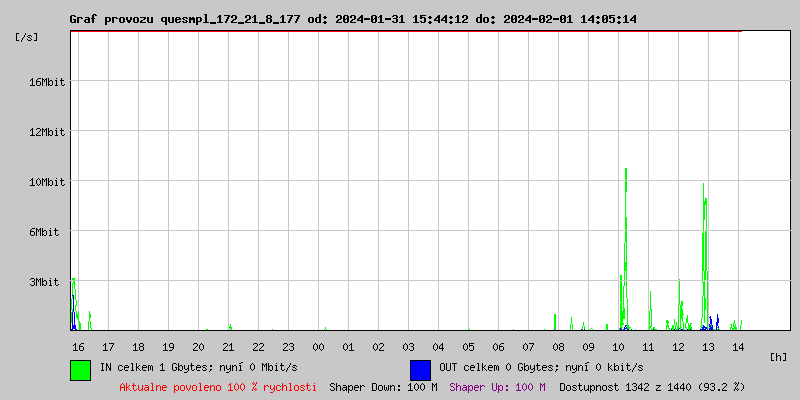This screenshot has width=800, height=400.
Task: Select the hour 10 x-axis marker
Action: (x=618, y=346)
